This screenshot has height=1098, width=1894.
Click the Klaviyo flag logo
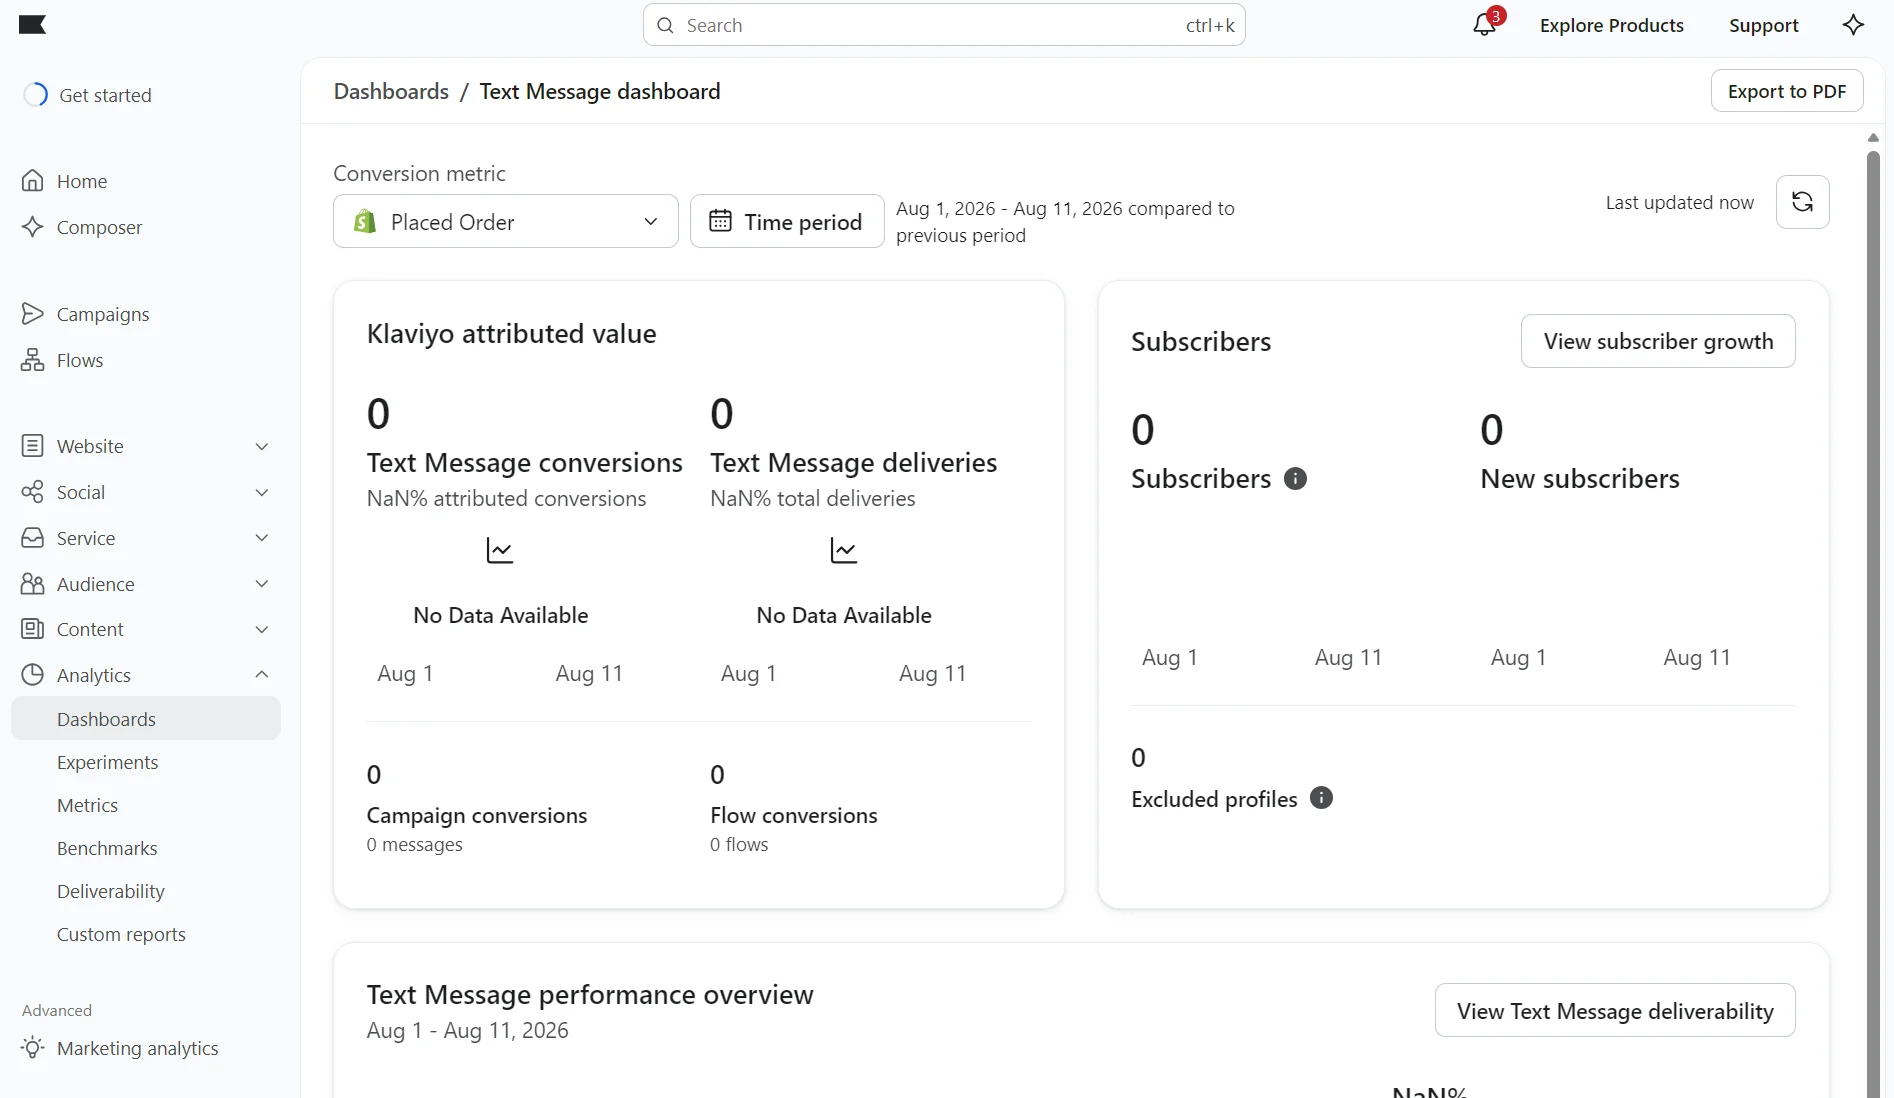pos(32,25)
